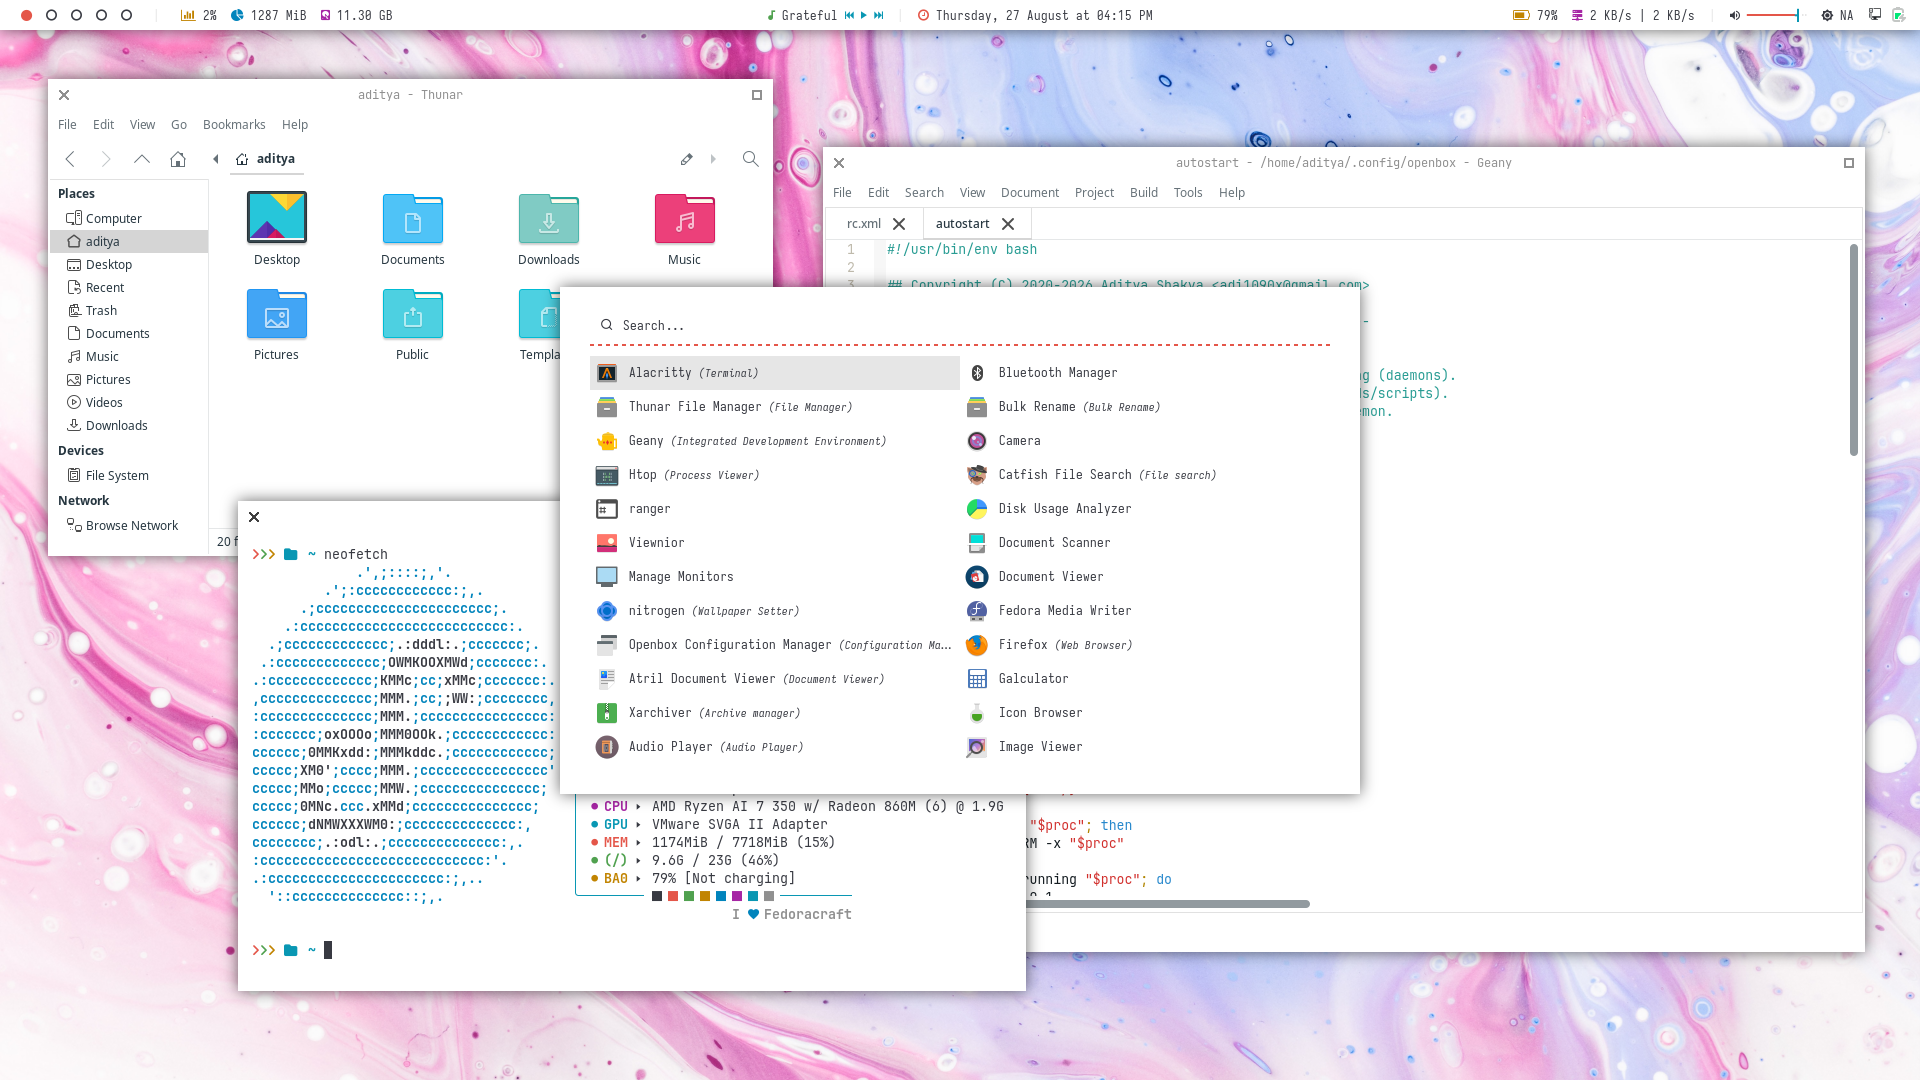The height and width of the screenshot is (1080, 1920).
Task: Launch Document Scanner from the launcher
Action: coord(1145,543)
